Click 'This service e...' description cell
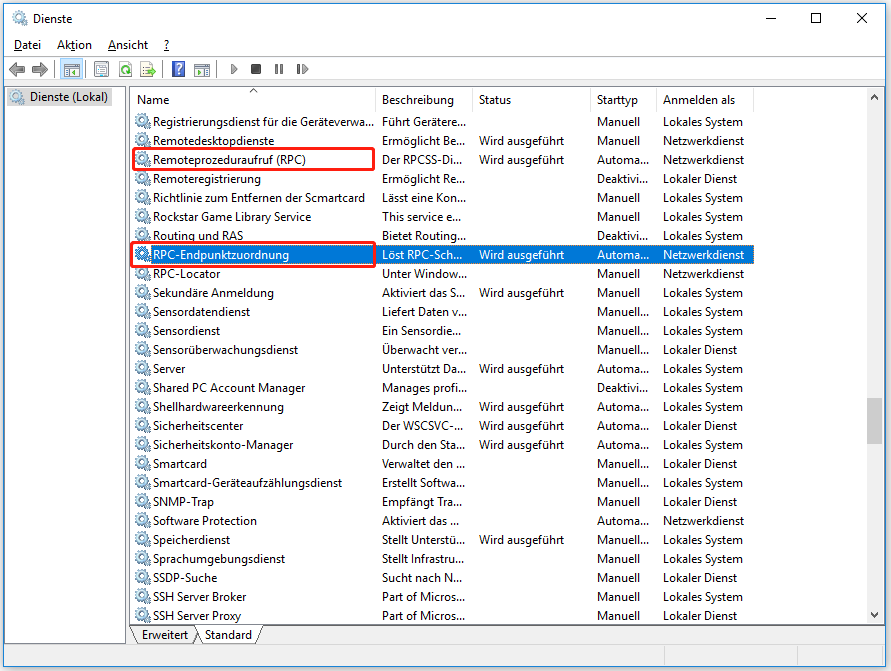Screen dimensions: 891x671 pos(421,216)
